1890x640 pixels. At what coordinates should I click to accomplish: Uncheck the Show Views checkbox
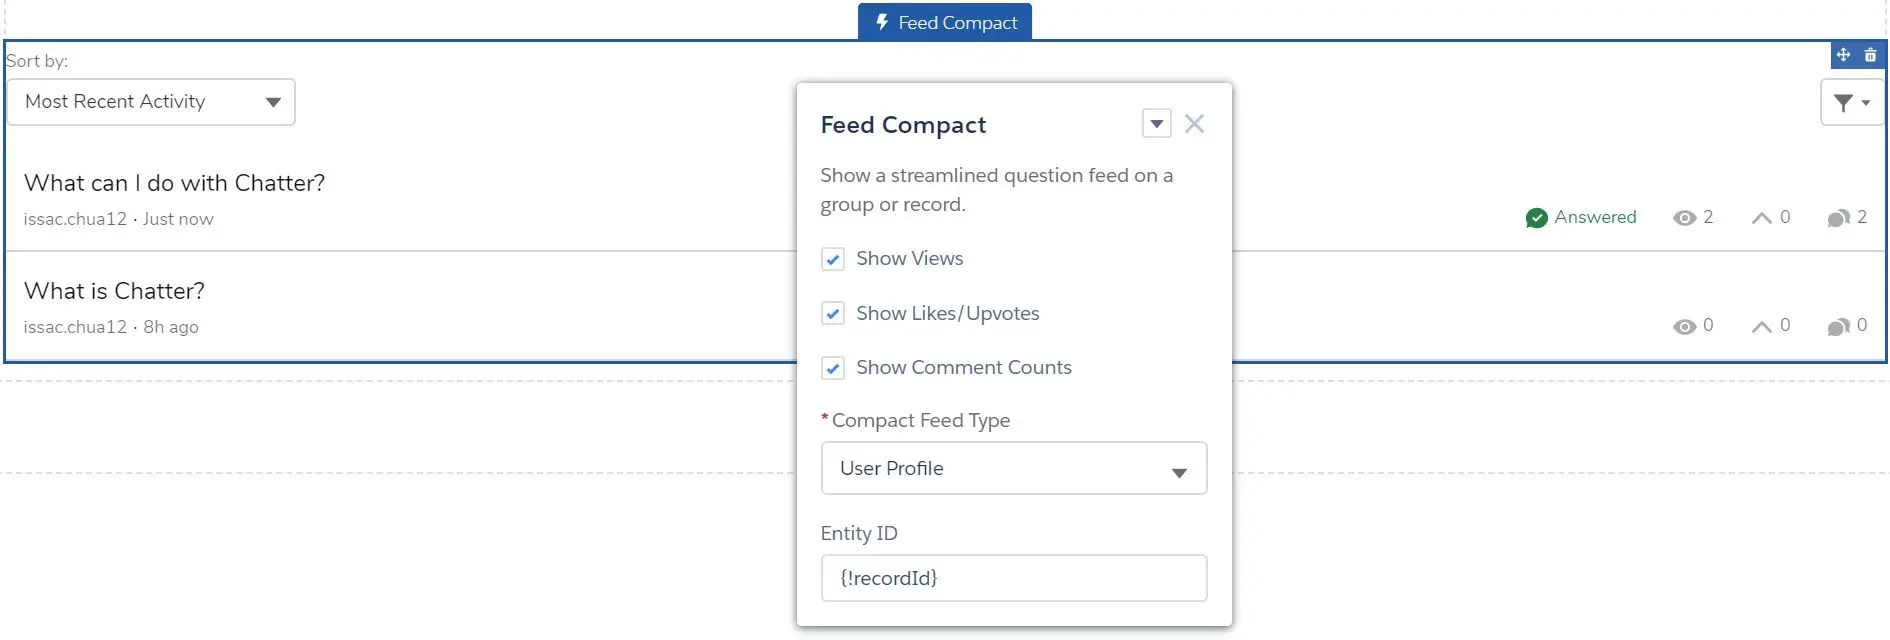point(833,260)
